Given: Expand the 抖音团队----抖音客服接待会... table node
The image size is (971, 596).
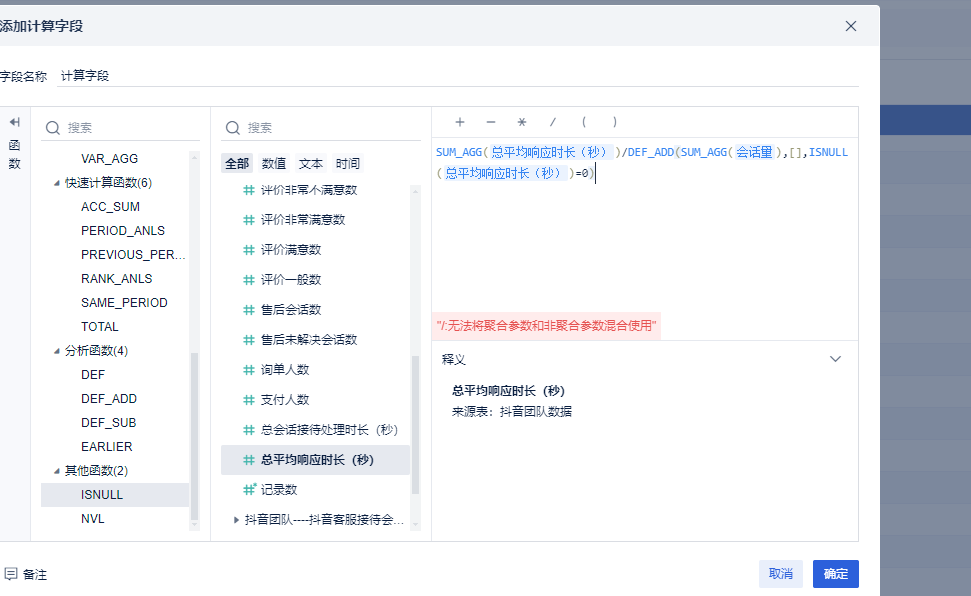Looking at the screenshot, I should (236, 520).
